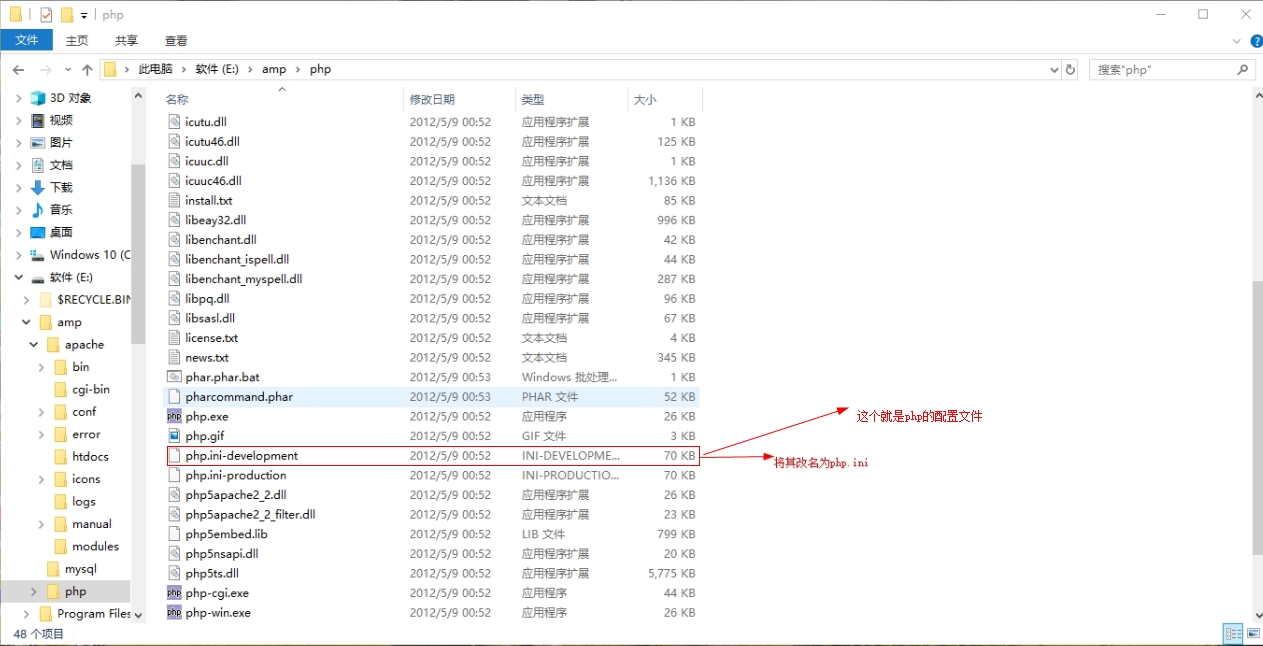Select the 下载 sidebar folder
1263x646 pixels.
coord(61,187)
